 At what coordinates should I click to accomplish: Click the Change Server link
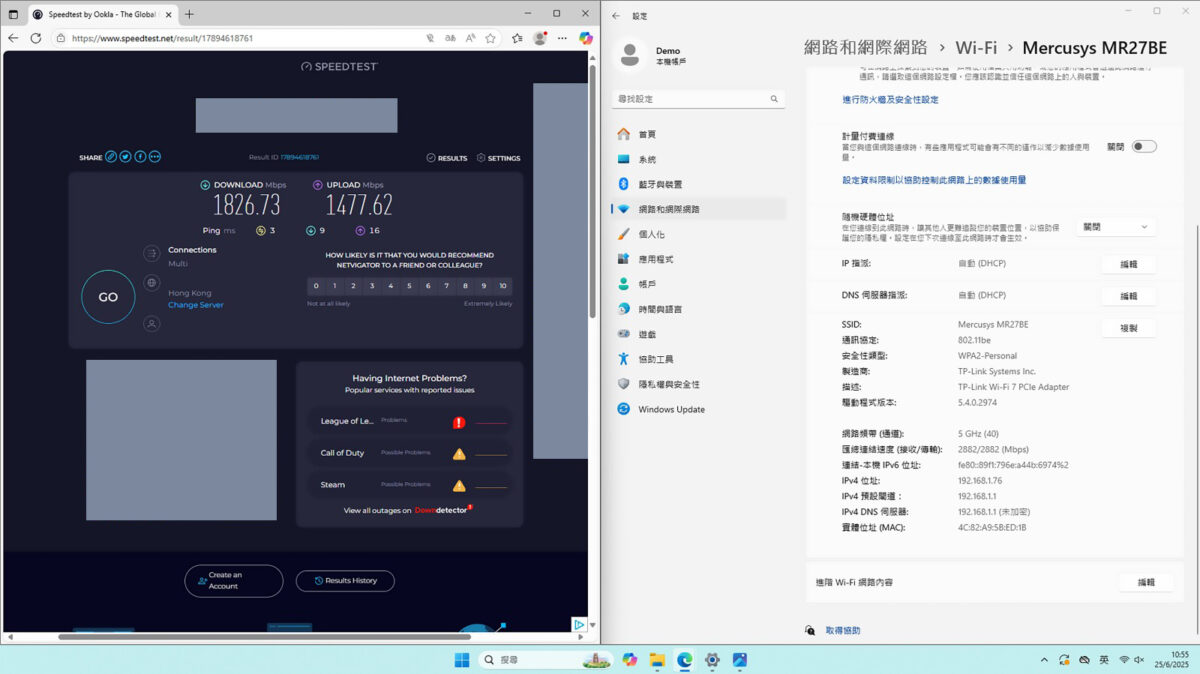(x=196, y=305)
